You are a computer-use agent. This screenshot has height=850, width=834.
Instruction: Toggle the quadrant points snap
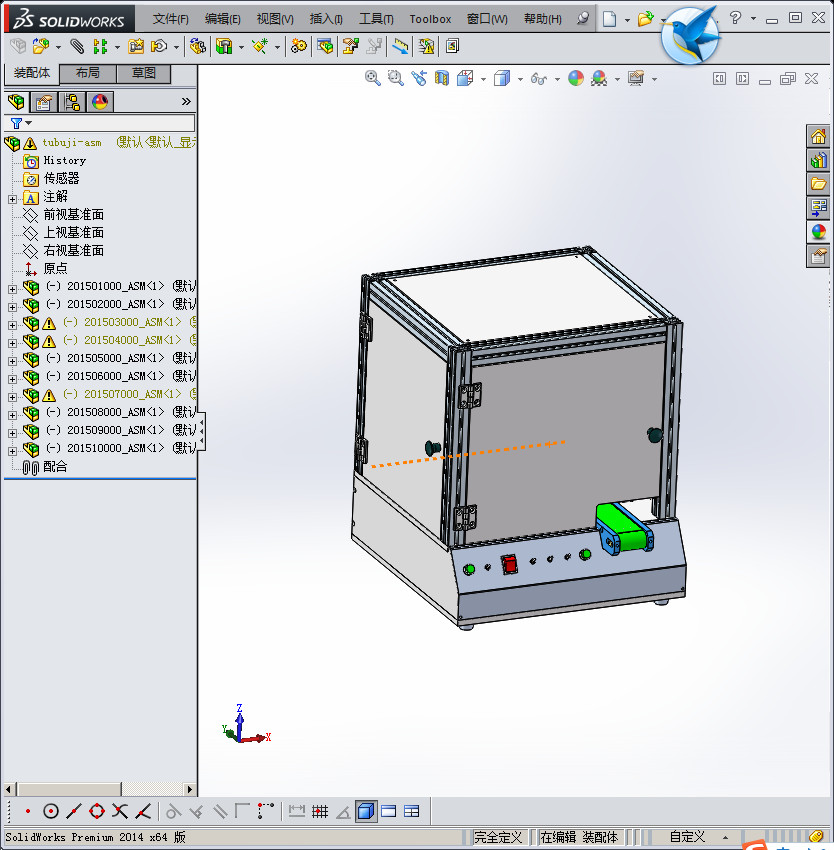[x=97, y=812]
